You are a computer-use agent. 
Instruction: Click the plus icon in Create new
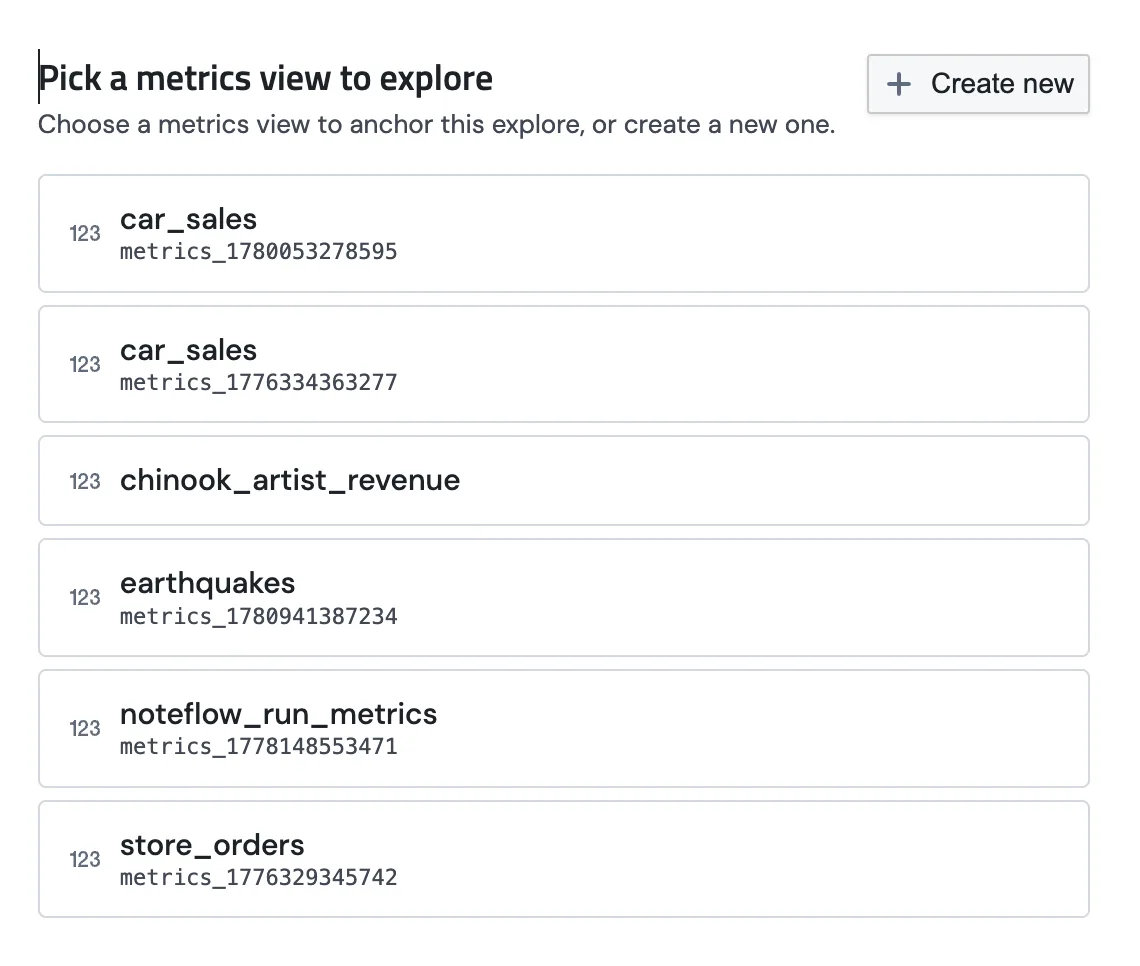point(899,84)
